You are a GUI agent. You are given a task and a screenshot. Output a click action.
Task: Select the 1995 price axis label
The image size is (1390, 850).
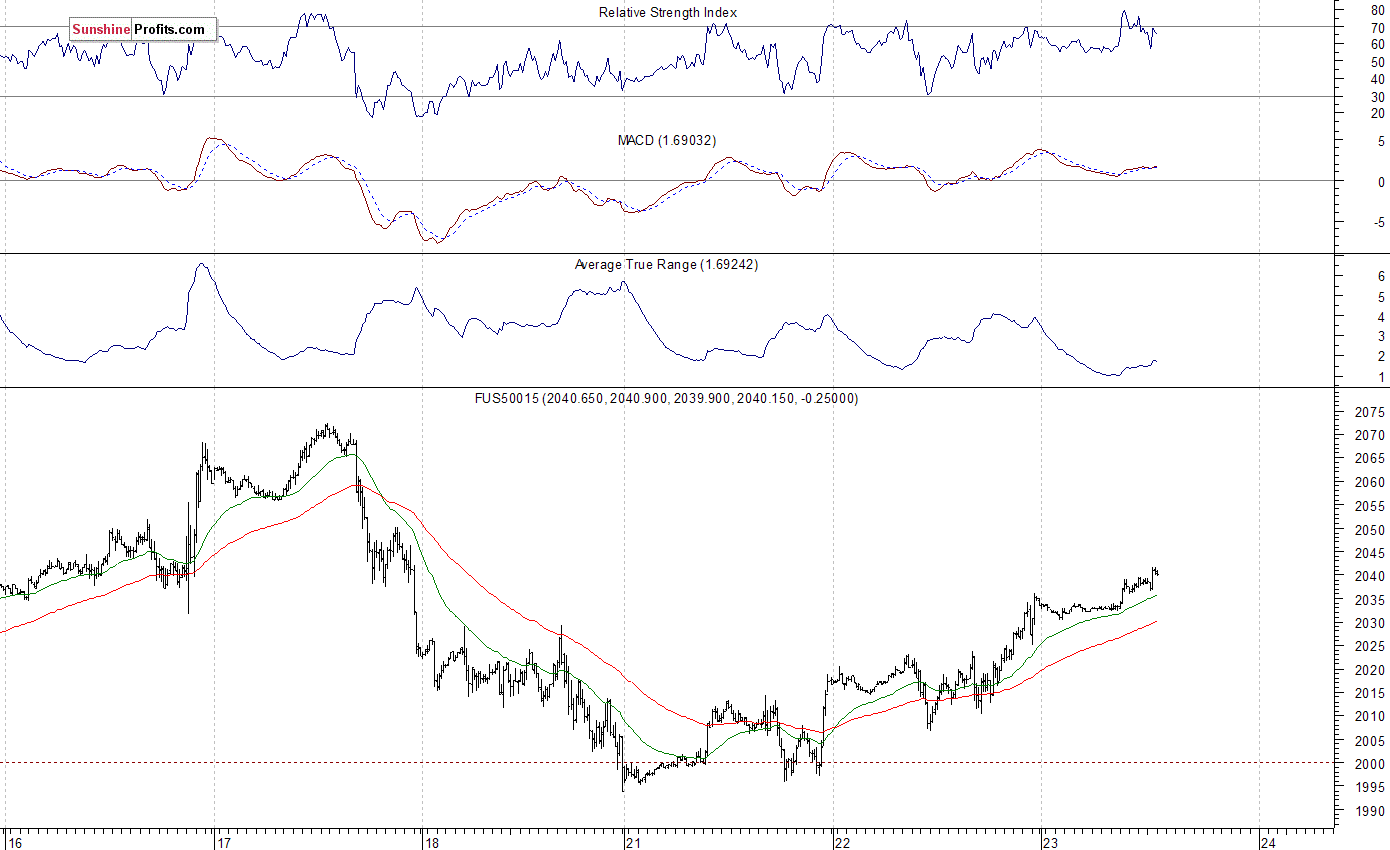(1369, 788)
